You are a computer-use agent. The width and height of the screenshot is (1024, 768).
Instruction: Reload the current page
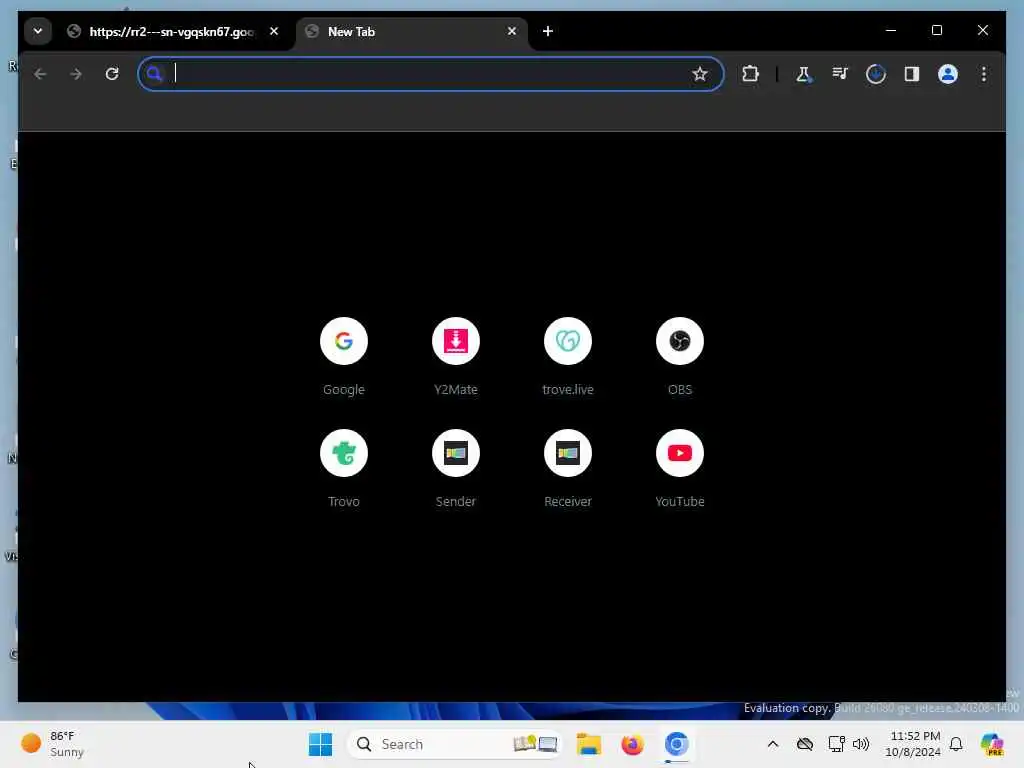pyautogui.click(x=112, y=74)
